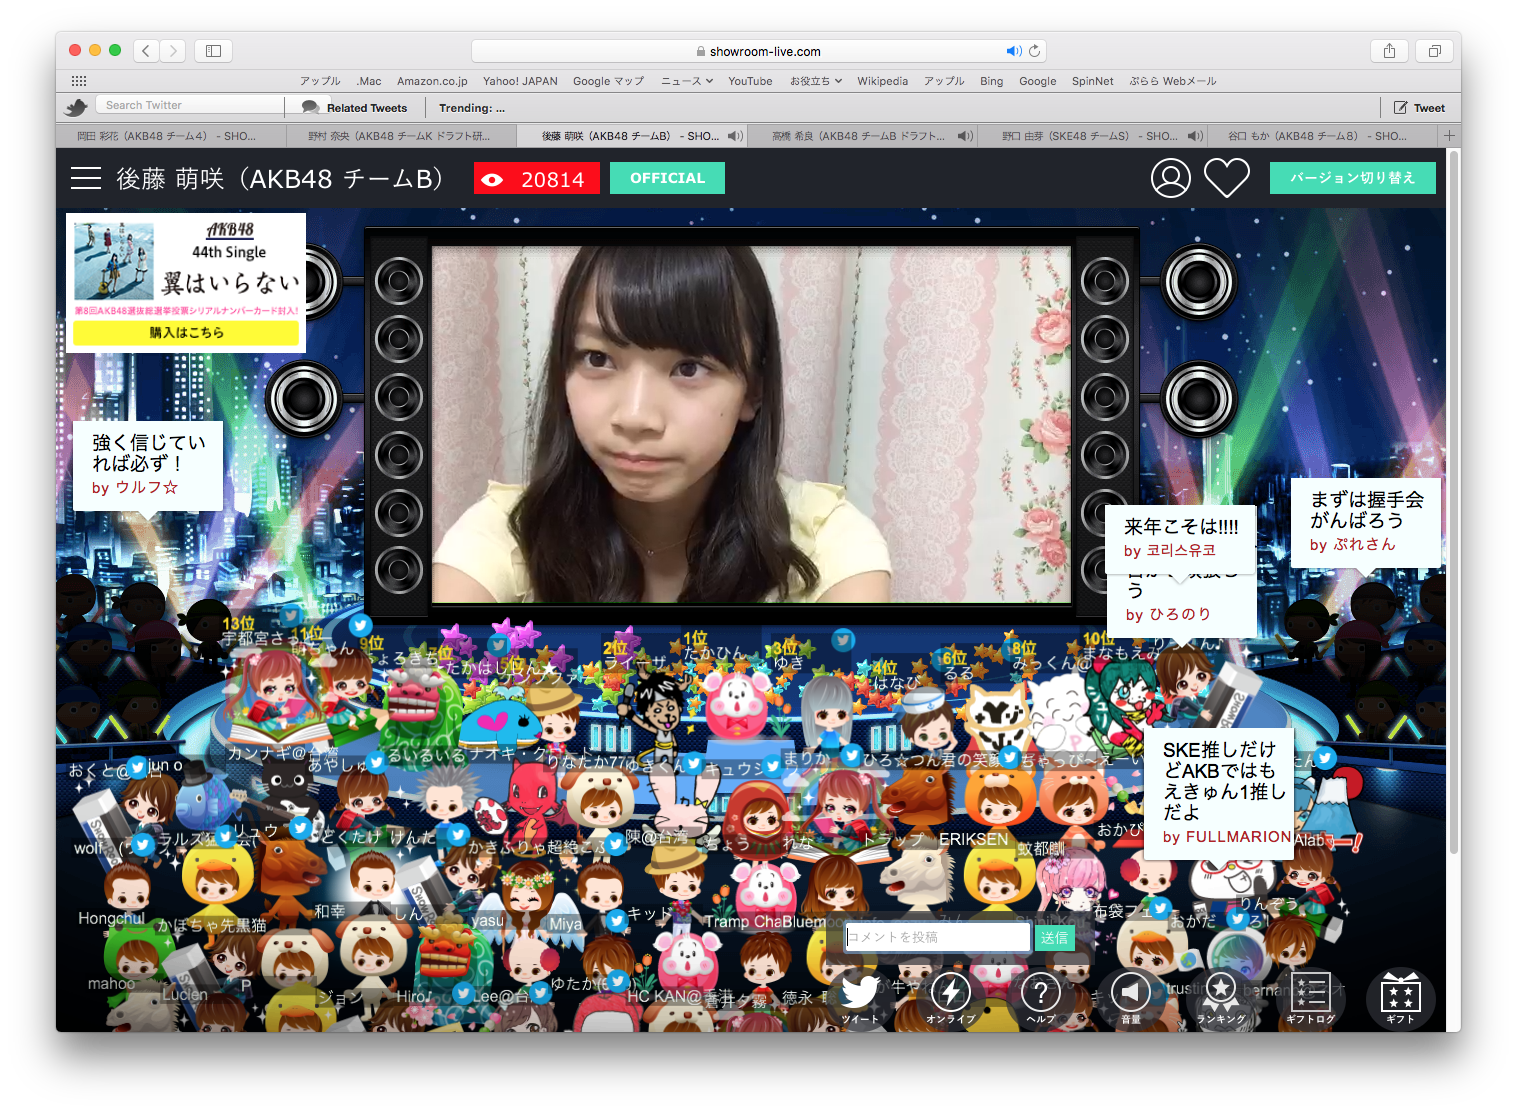Click the live video stream
Screen dimensions: 1517x1112
751,424
